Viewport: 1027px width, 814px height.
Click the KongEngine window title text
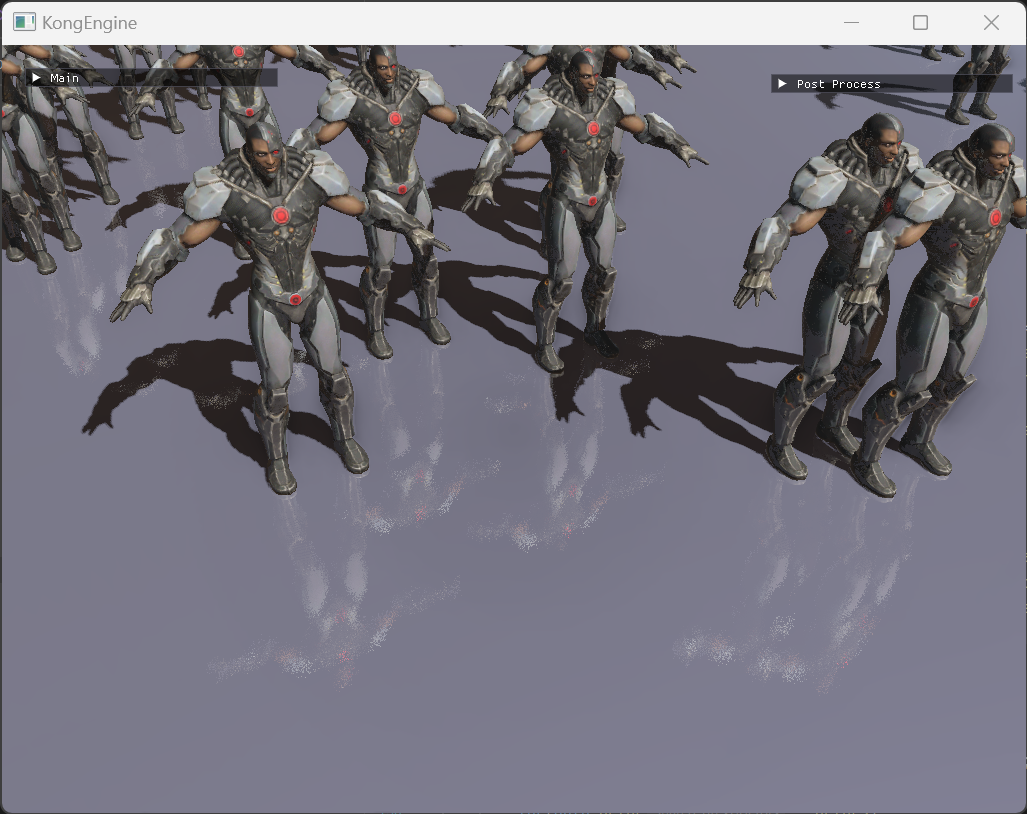[90, 23]
